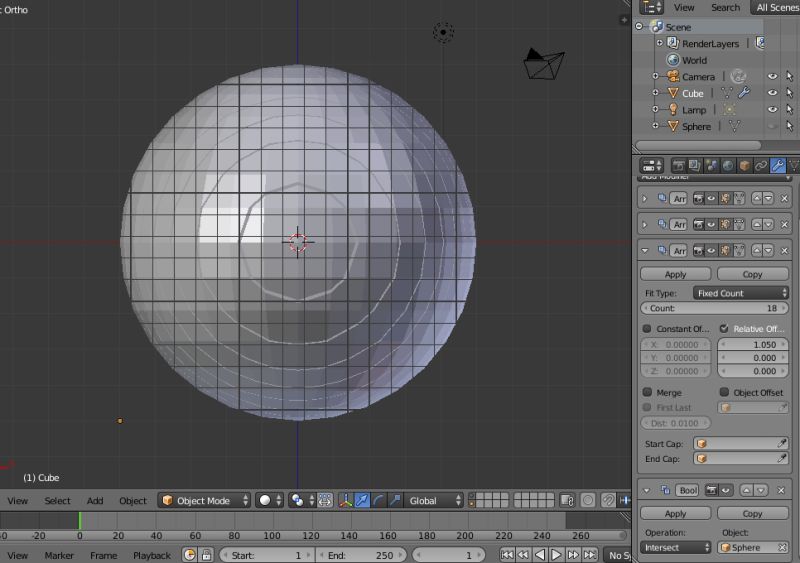Jump to the animation start frame

click(x=507, y=555)
